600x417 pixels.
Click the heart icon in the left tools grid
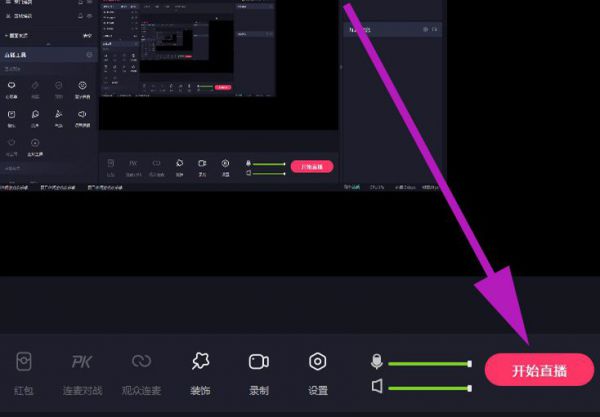pos(12,85)
